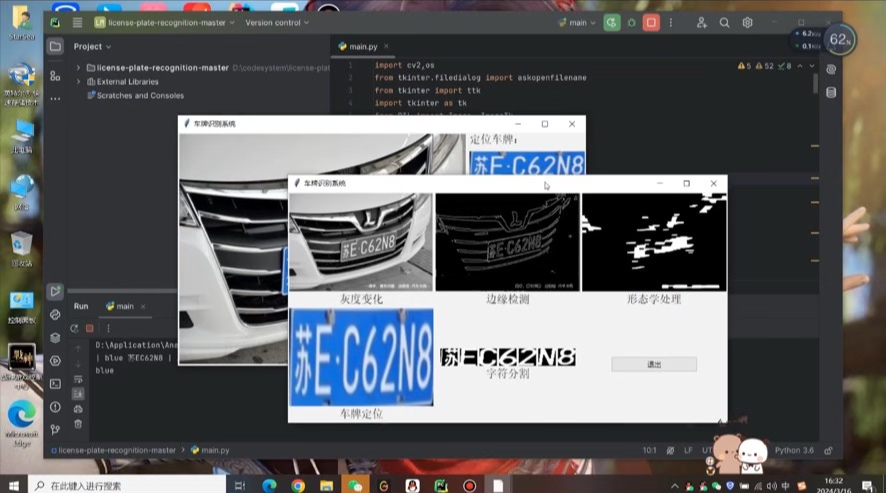Open More Actions dots in top toolbar
Screen dimensions: 886x493
(x=671, y=23)
